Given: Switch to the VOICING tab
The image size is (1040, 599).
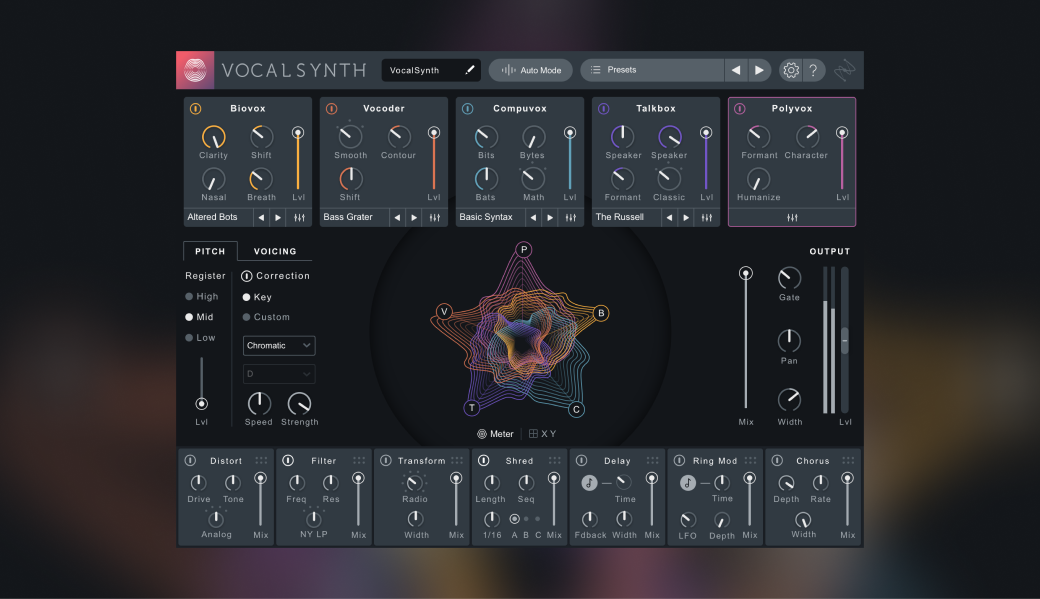Looking at the screenshot, I should coord(275,251).
